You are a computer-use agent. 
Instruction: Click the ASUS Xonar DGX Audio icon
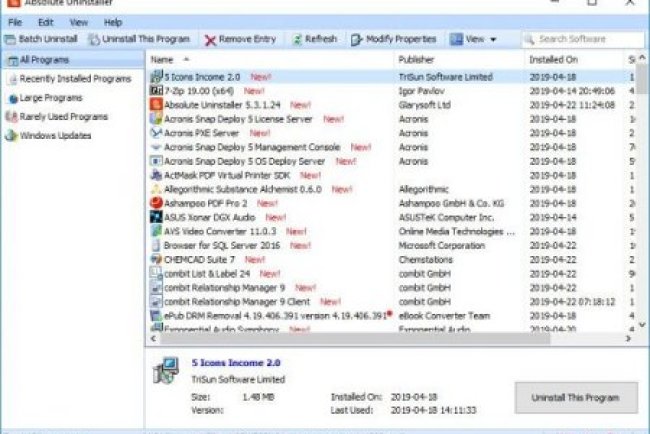(x=156, y=217)
